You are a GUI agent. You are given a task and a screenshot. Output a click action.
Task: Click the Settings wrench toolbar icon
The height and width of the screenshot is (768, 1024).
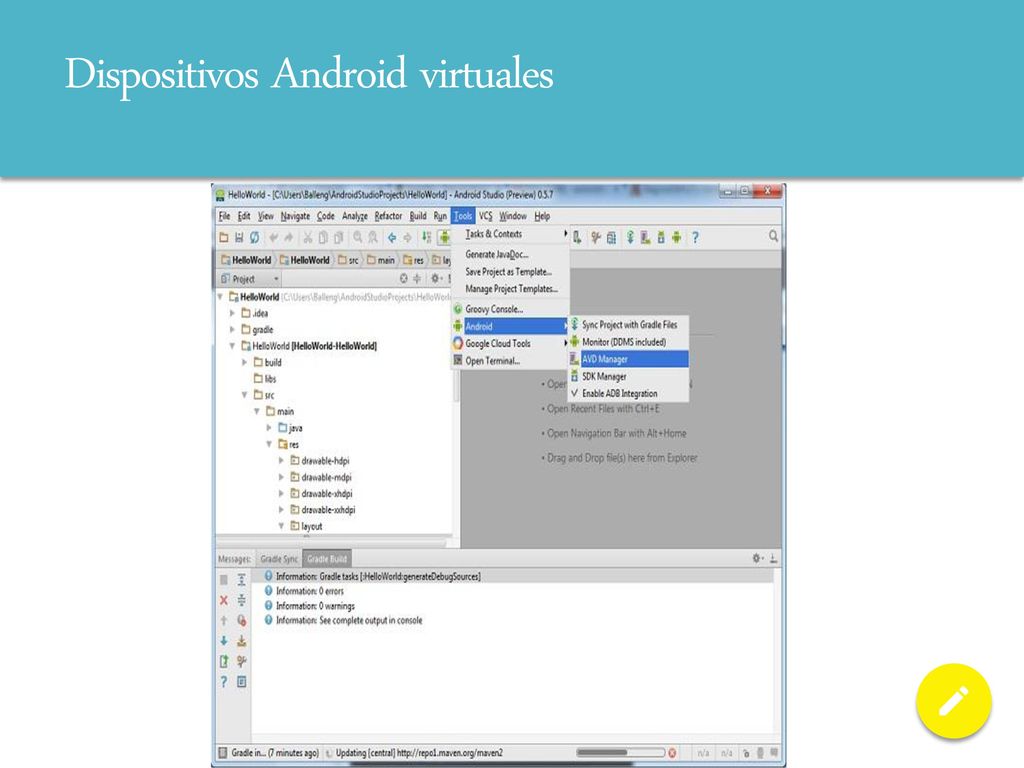pos(596,238)
